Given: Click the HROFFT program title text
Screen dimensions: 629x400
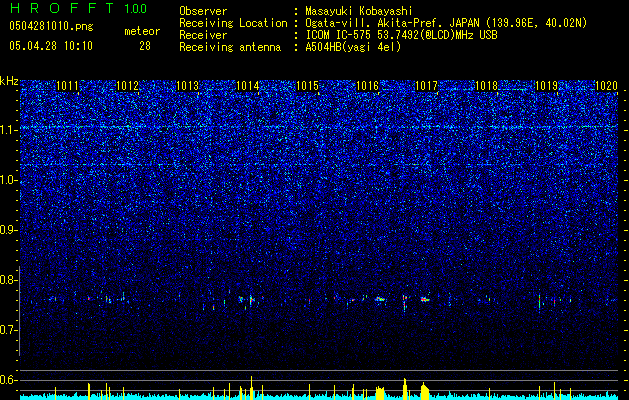Looking at the screenshot, I should [62, 8].
